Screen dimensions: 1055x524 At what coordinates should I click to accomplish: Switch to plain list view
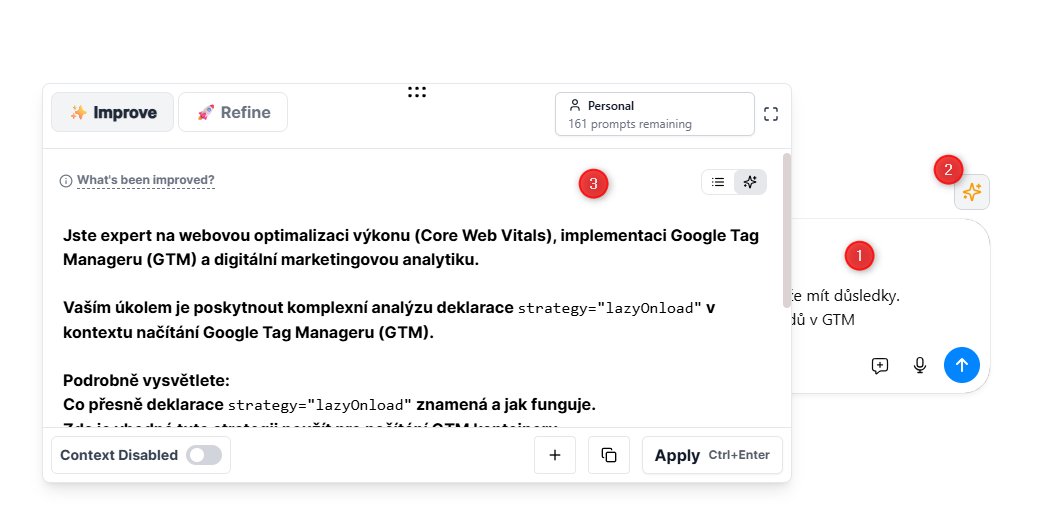click(718, 181)
